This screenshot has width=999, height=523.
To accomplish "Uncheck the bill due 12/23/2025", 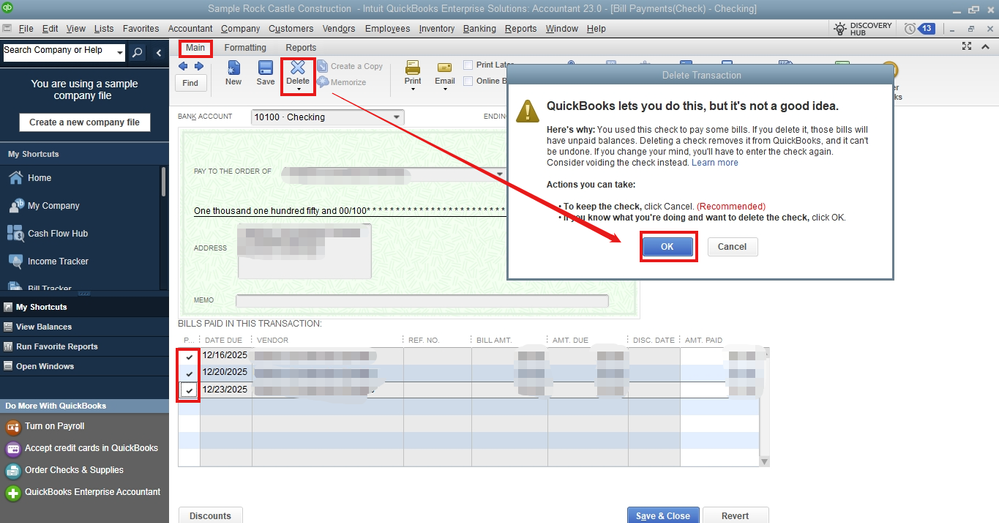I will coord(189,390).
